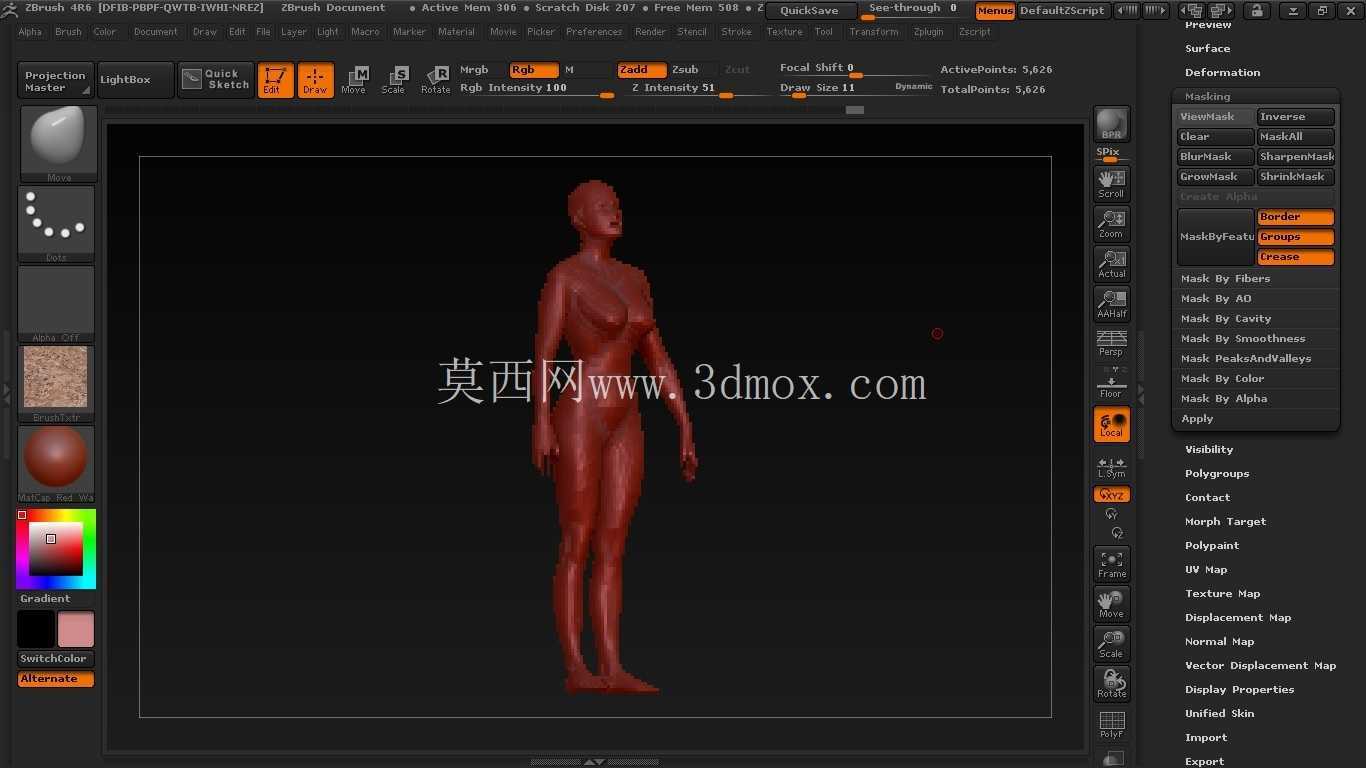Expand the UV Map subpalette

(x=1206, y=570)
